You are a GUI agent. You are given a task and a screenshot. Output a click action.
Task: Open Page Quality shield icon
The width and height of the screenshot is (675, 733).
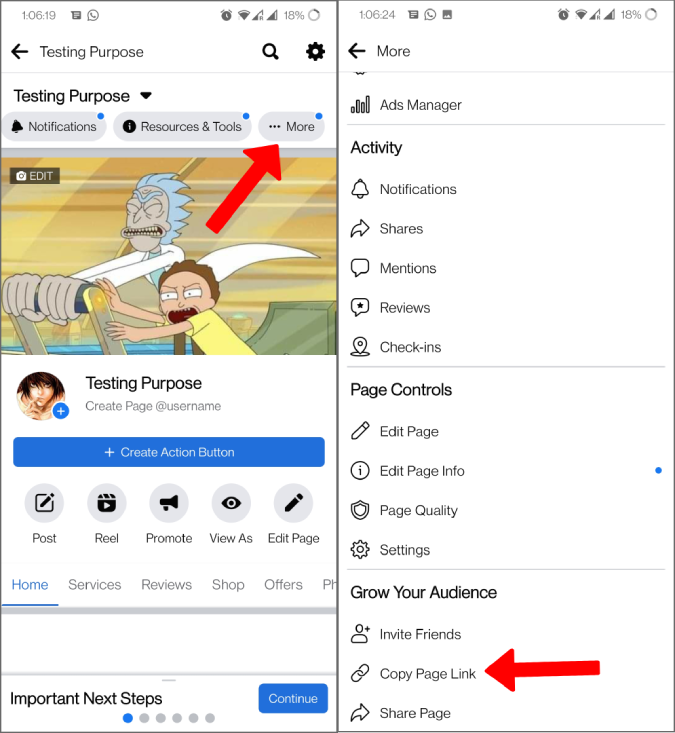(x=360, y=510)
